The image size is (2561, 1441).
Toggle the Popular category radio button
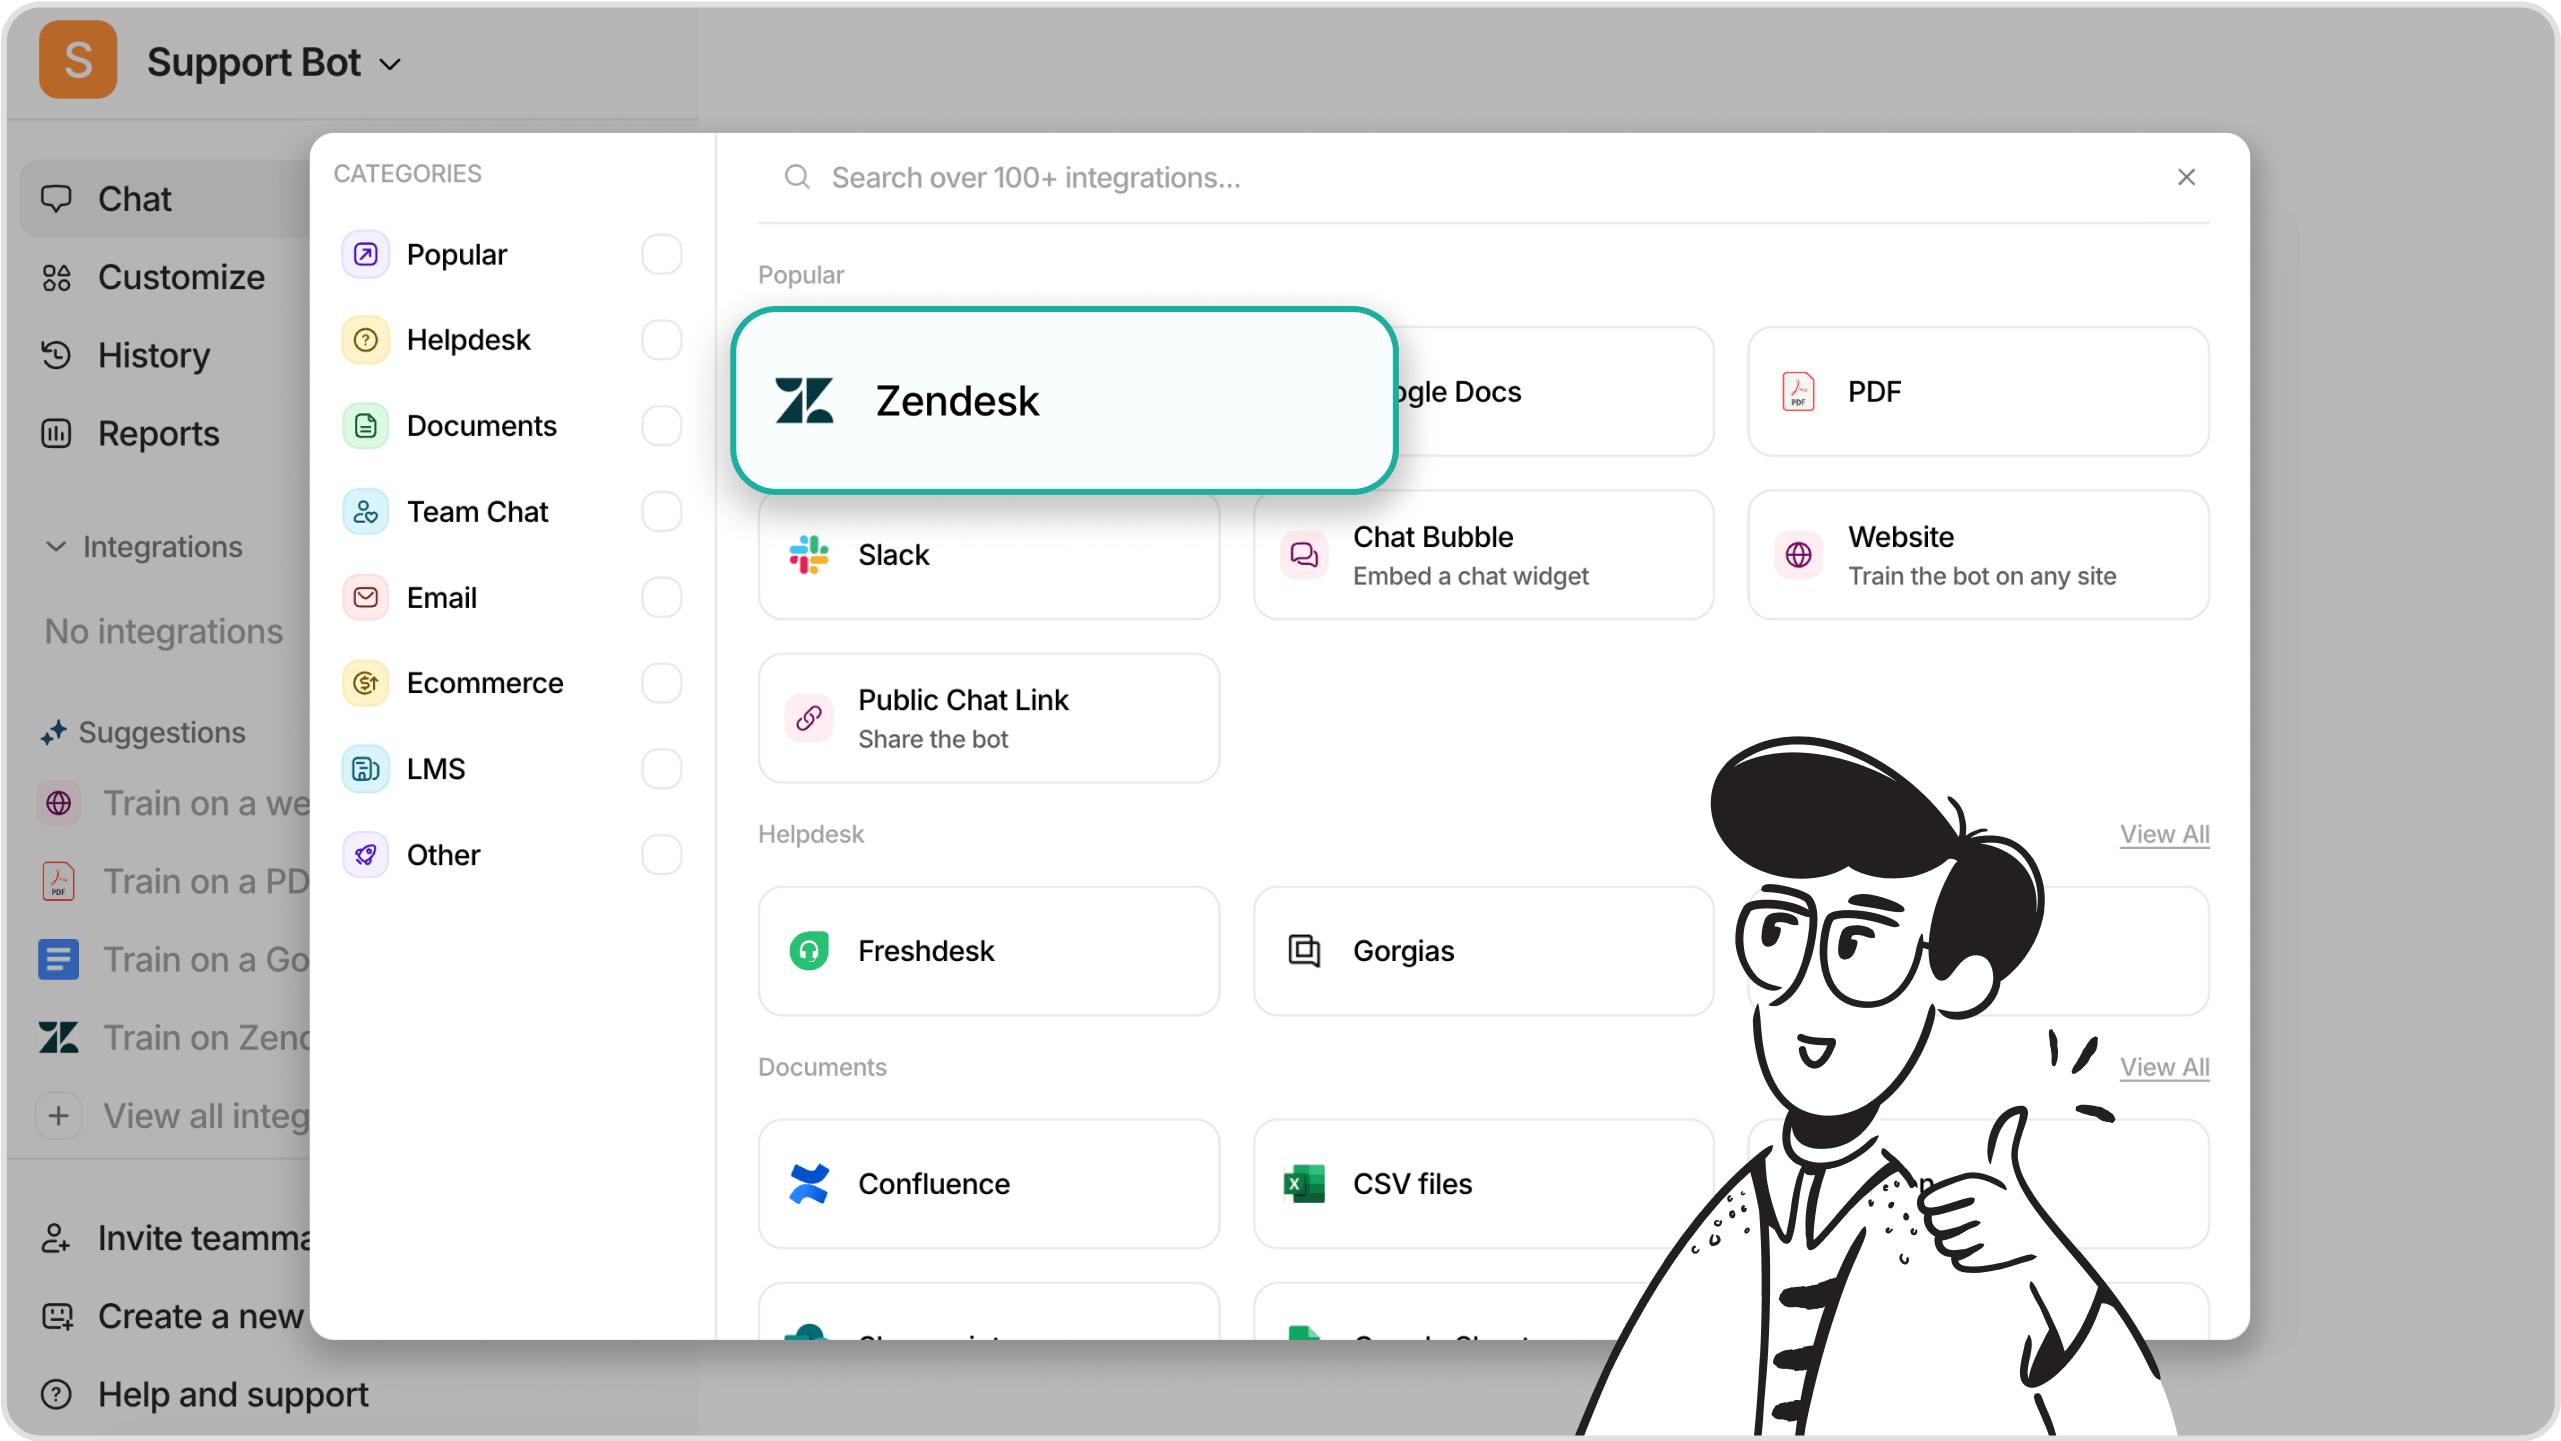click(x=663, y=255)
